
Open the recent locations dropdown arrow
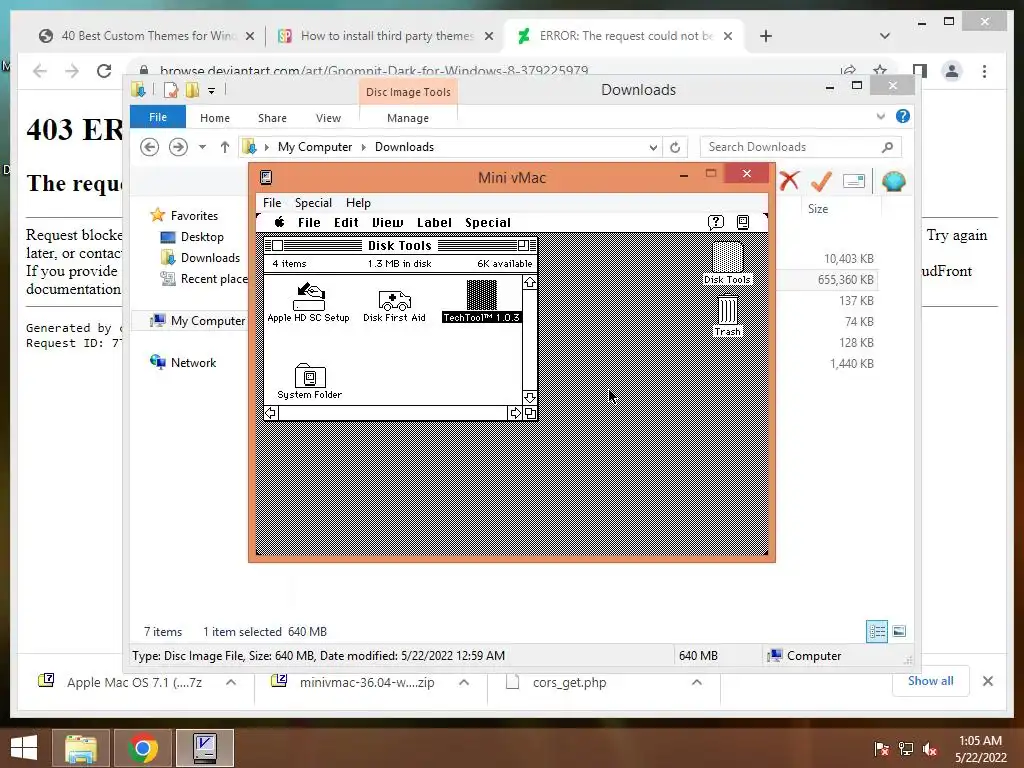coord(202,147)
